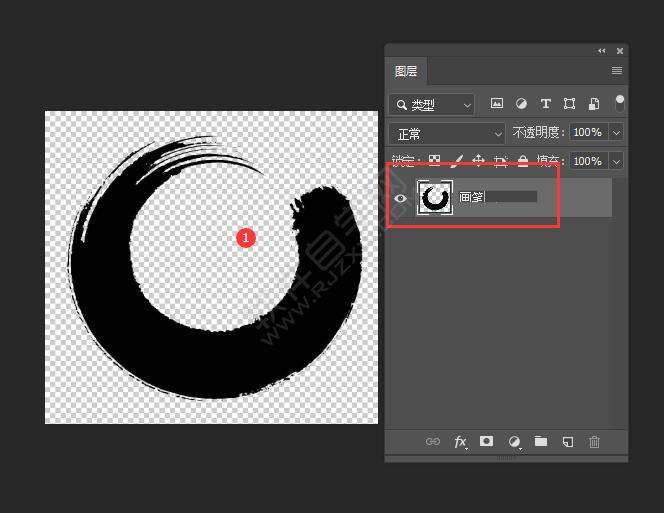Close the Layers panel
This screenshot has width=664, height=513.
click(x=620, y=51)
